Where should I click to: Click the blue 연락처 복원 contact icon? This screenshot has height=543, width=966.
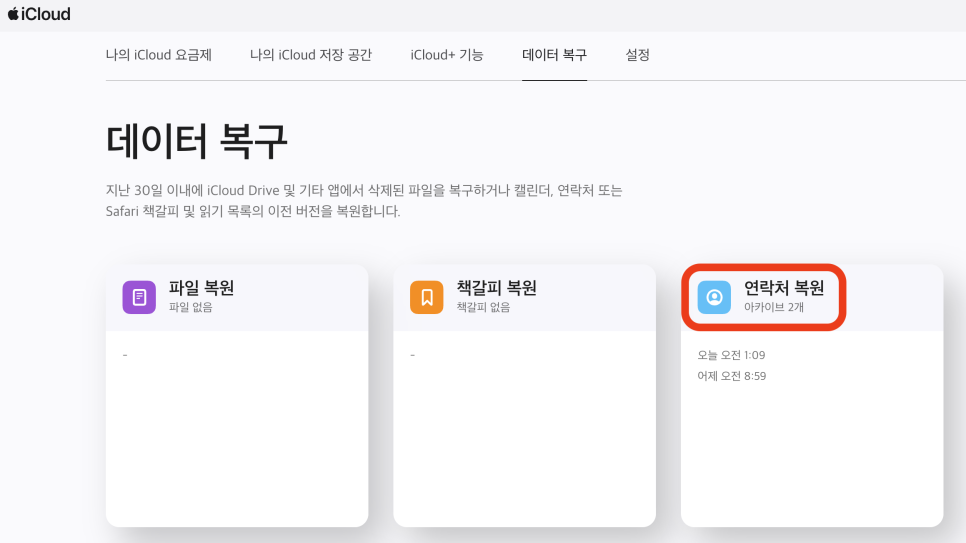[x=714, y=297]
